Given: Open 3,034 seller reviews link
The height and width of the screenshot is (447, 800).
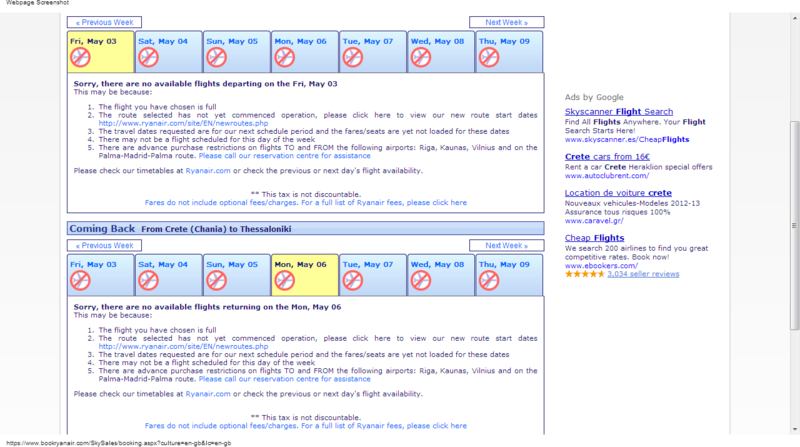Looking at the screenshot, I should click(643, 274).
